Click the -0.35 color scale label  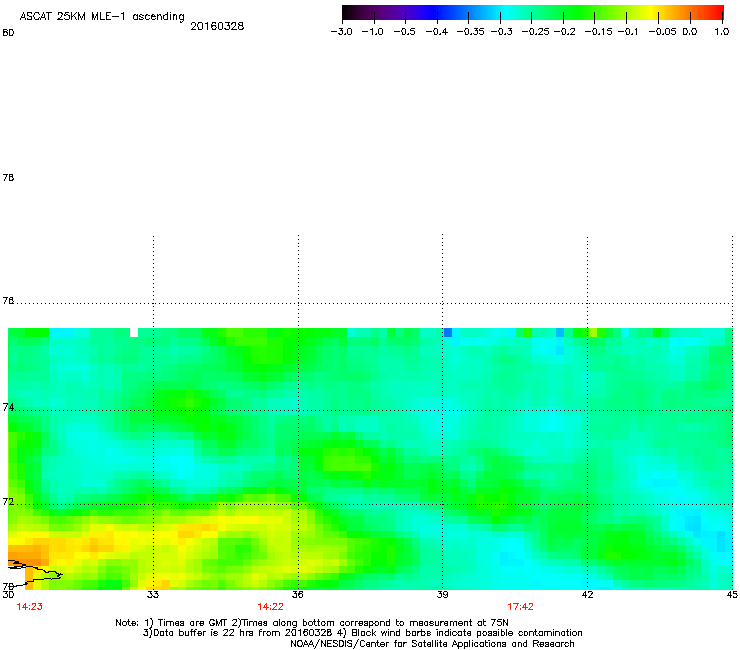coord(471,32)
